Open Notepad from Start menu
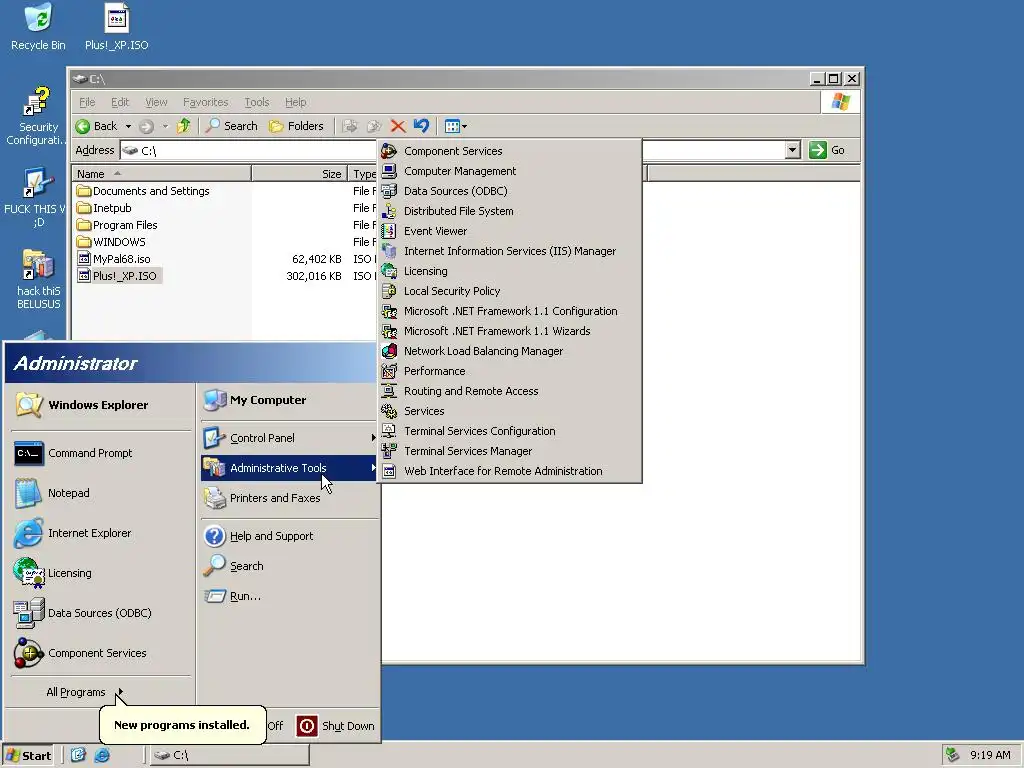This screenshot has width=1024, height=768. point(101,493)
